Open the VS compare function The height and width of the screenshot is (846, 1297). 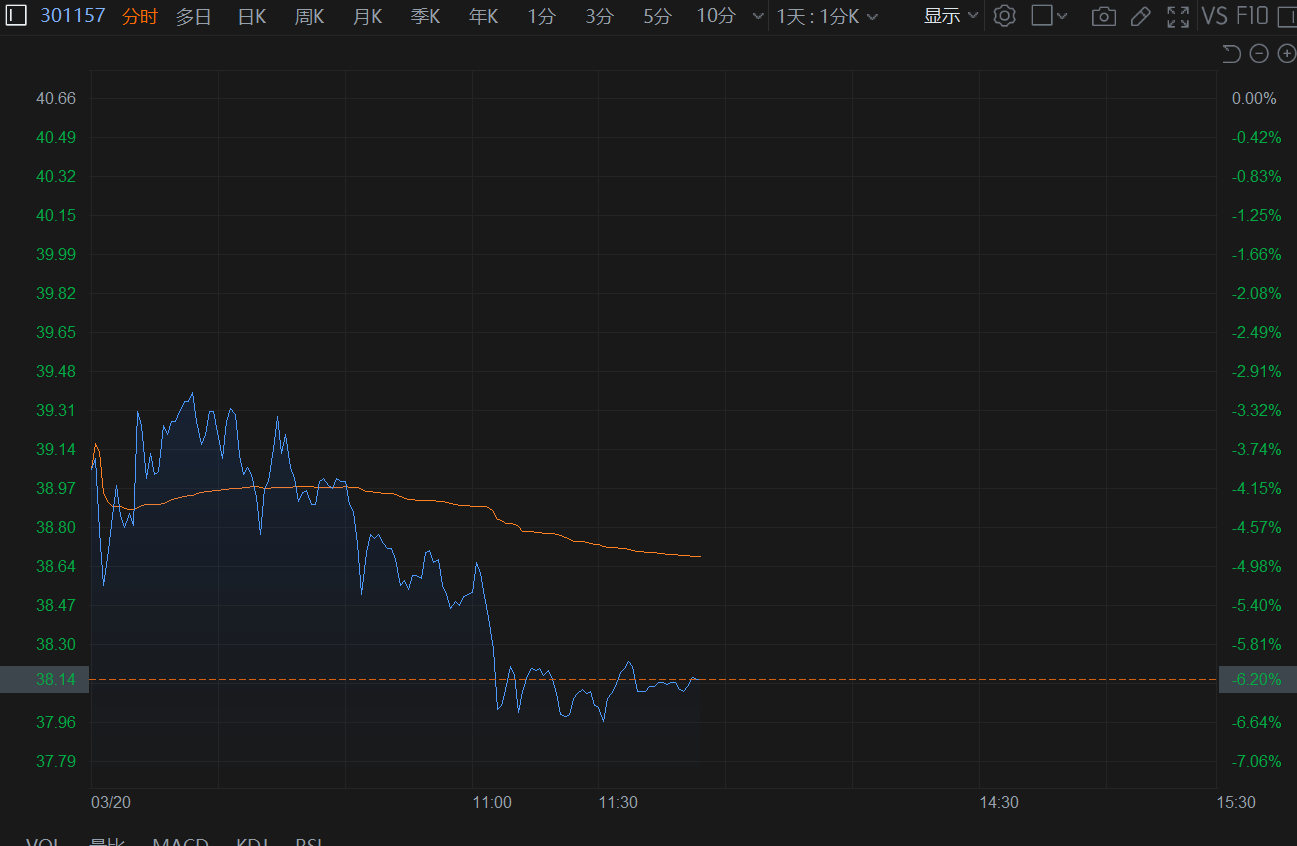[x=1214, y=16]
